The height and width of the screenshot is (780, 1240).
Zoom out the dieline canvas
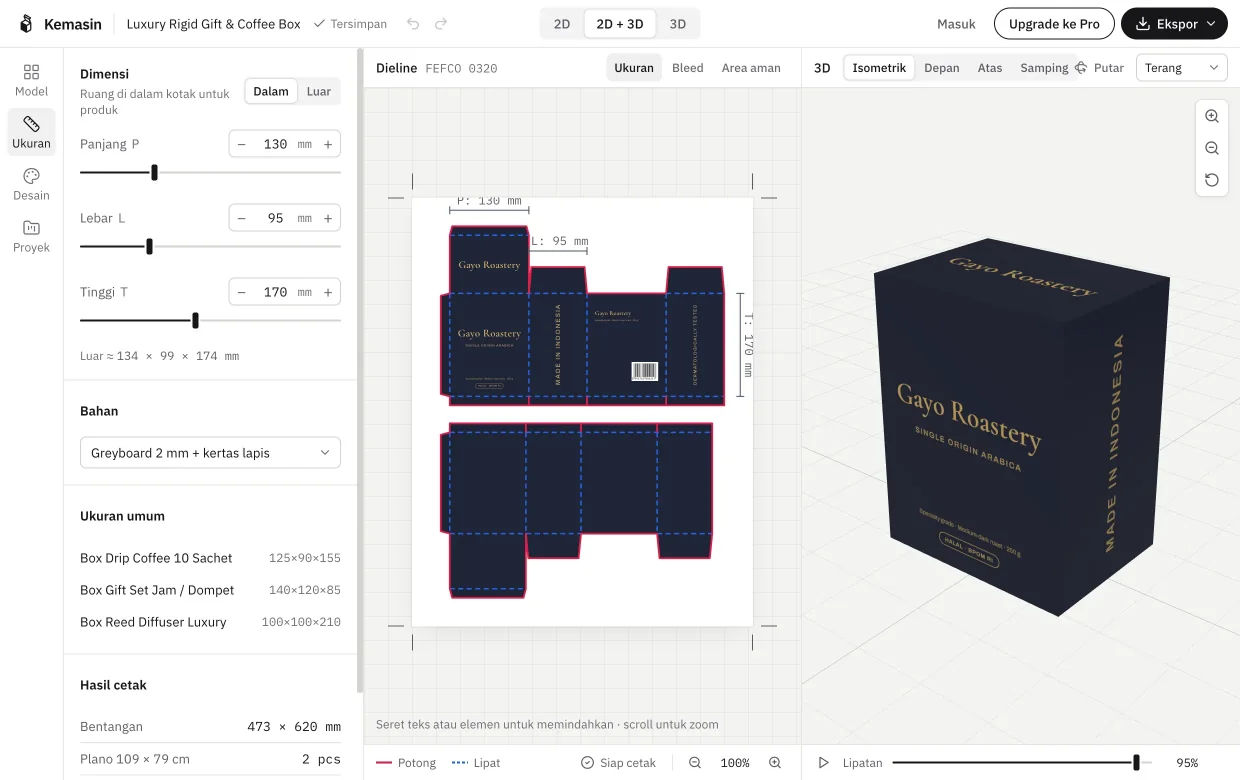(x=695, y=763)
